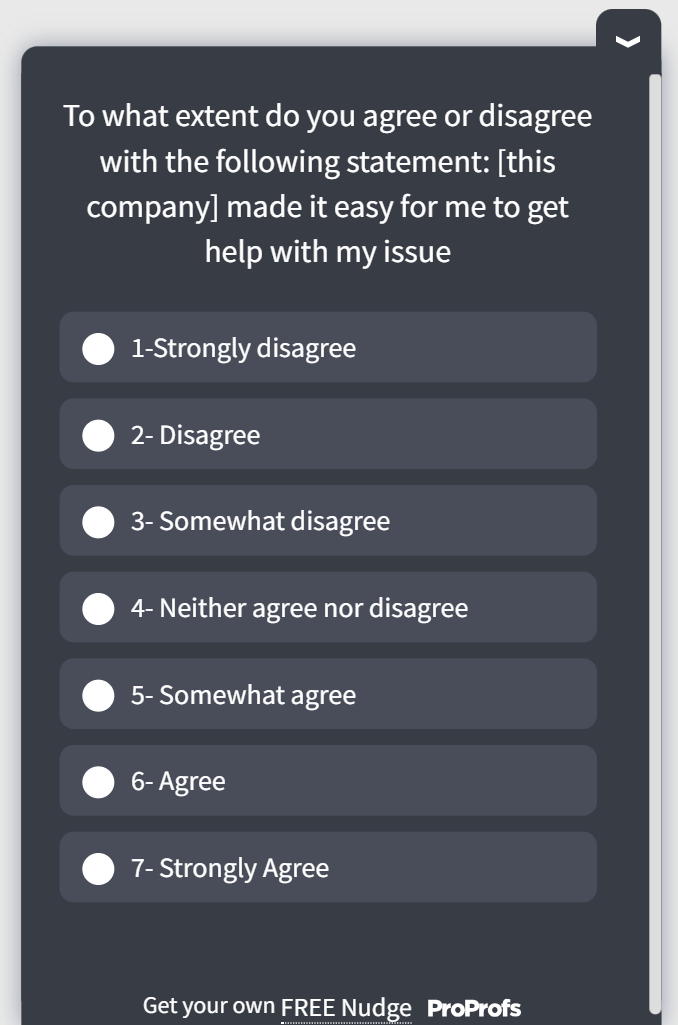The height and width of the screenshot is (1025, 678).
Task: Choose the 7- Strongly Agree radio circle
Action: 98,869
